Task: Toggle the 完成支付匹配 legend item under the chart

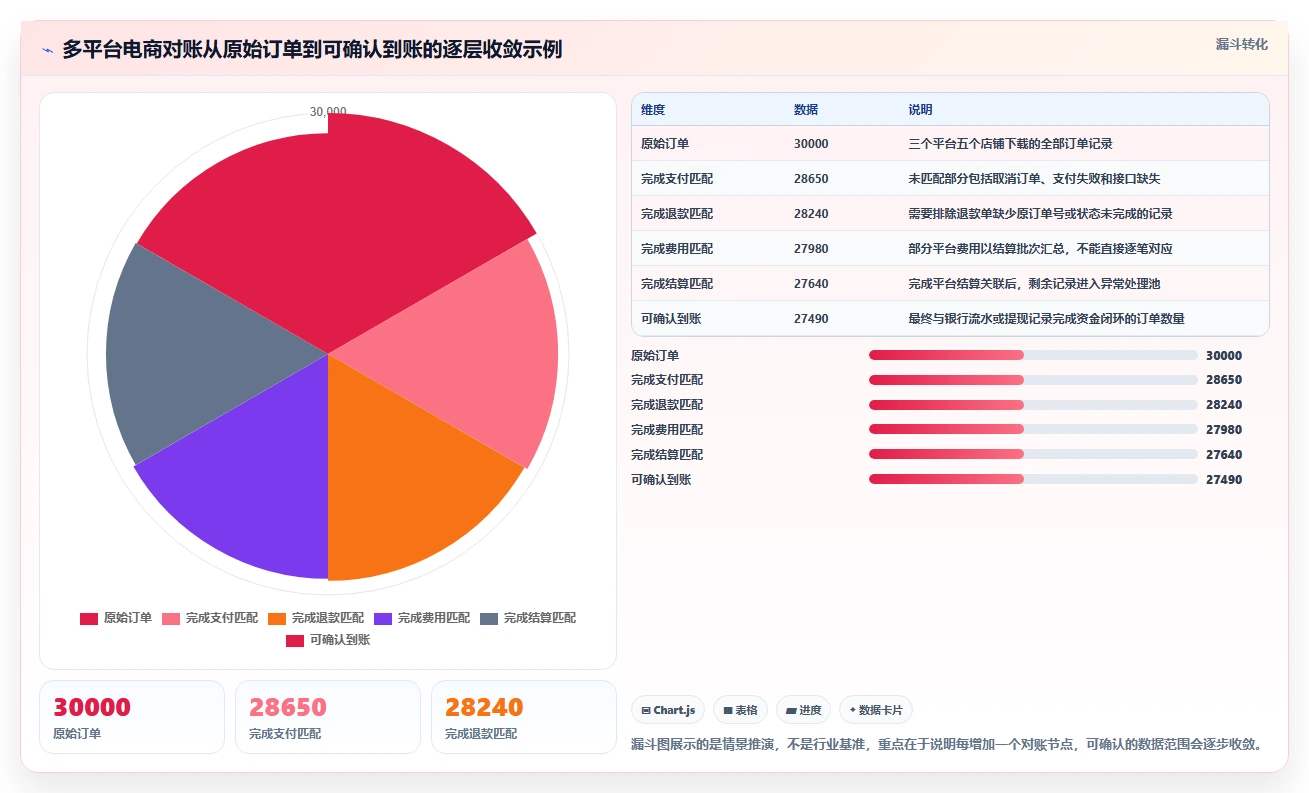Action: pyautogui.click(x=210, y=618)
